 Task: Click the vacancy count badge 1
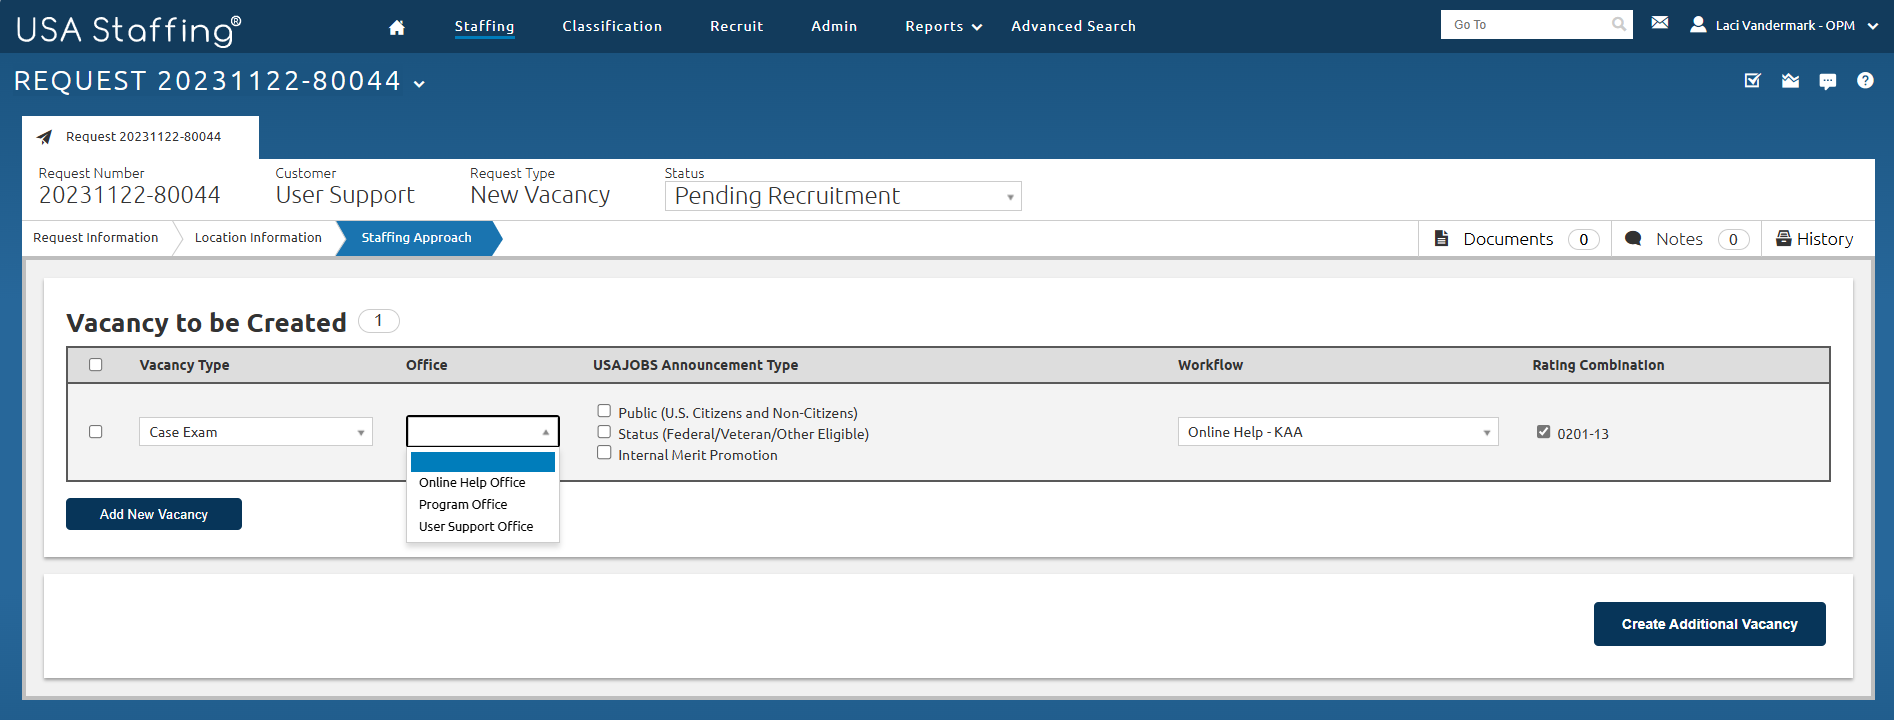tap(379, 321)
